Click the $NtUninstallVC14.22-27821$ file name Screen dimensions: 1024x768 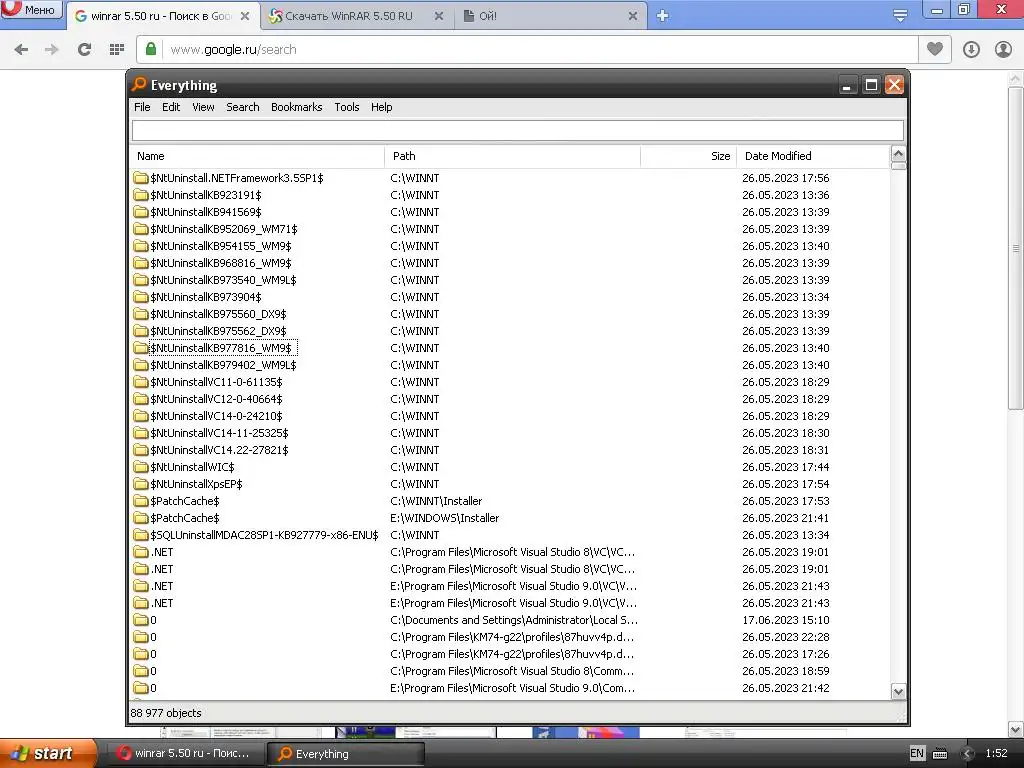pos(219,450)
